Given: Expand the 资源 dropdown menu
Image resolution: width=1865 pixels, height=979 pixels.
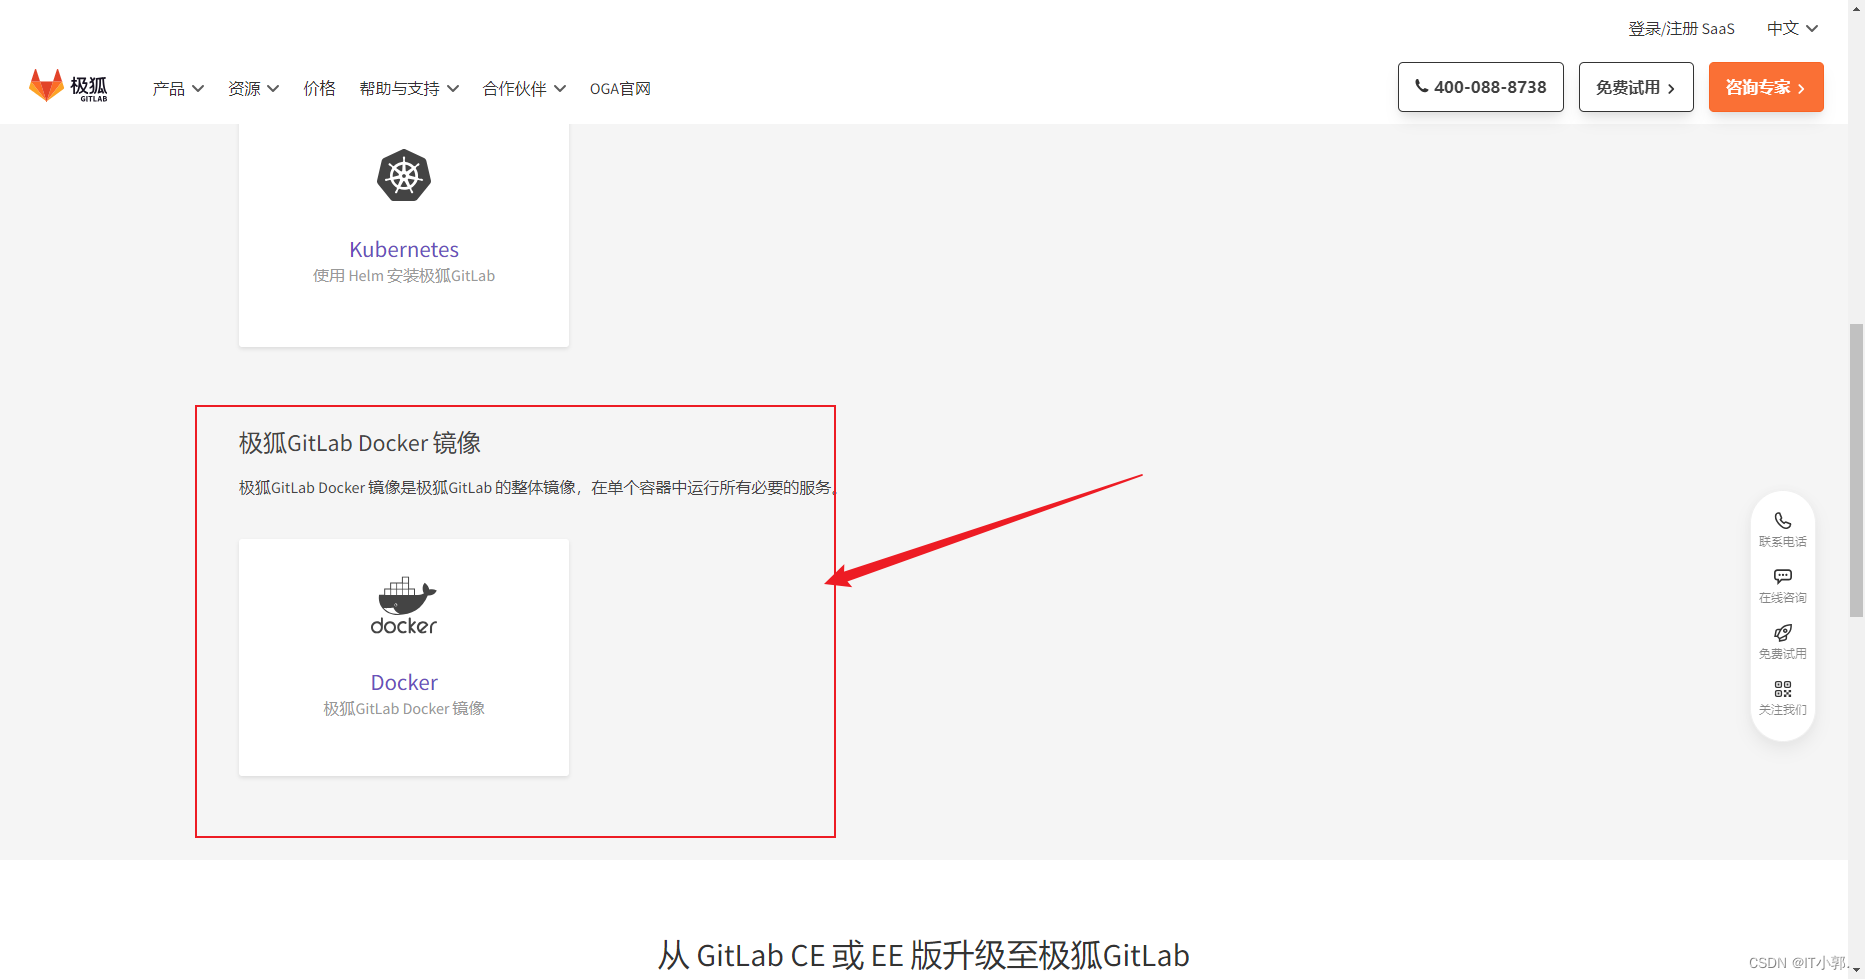Looking at the screenshot, I should [x=253, y=89].
